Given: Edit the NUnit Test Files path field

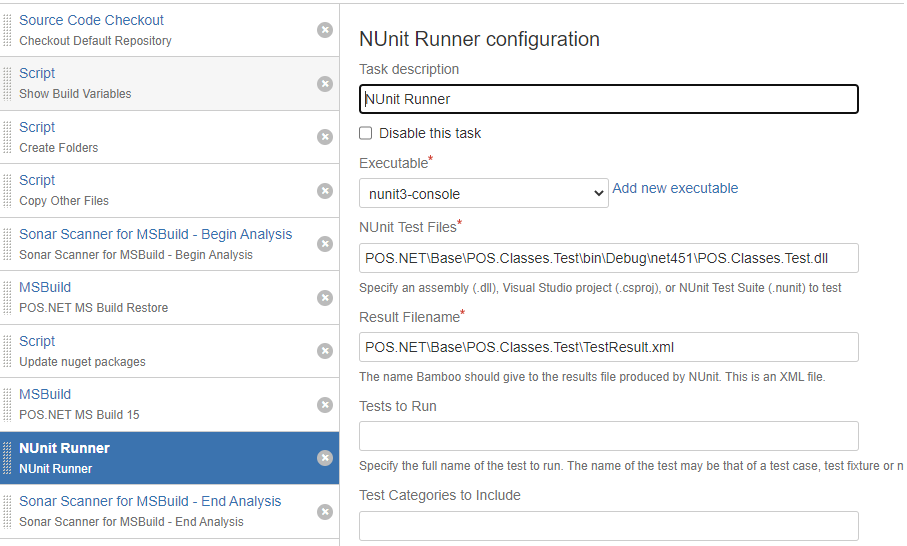Looking at the screenshot, I should point(609,258).
